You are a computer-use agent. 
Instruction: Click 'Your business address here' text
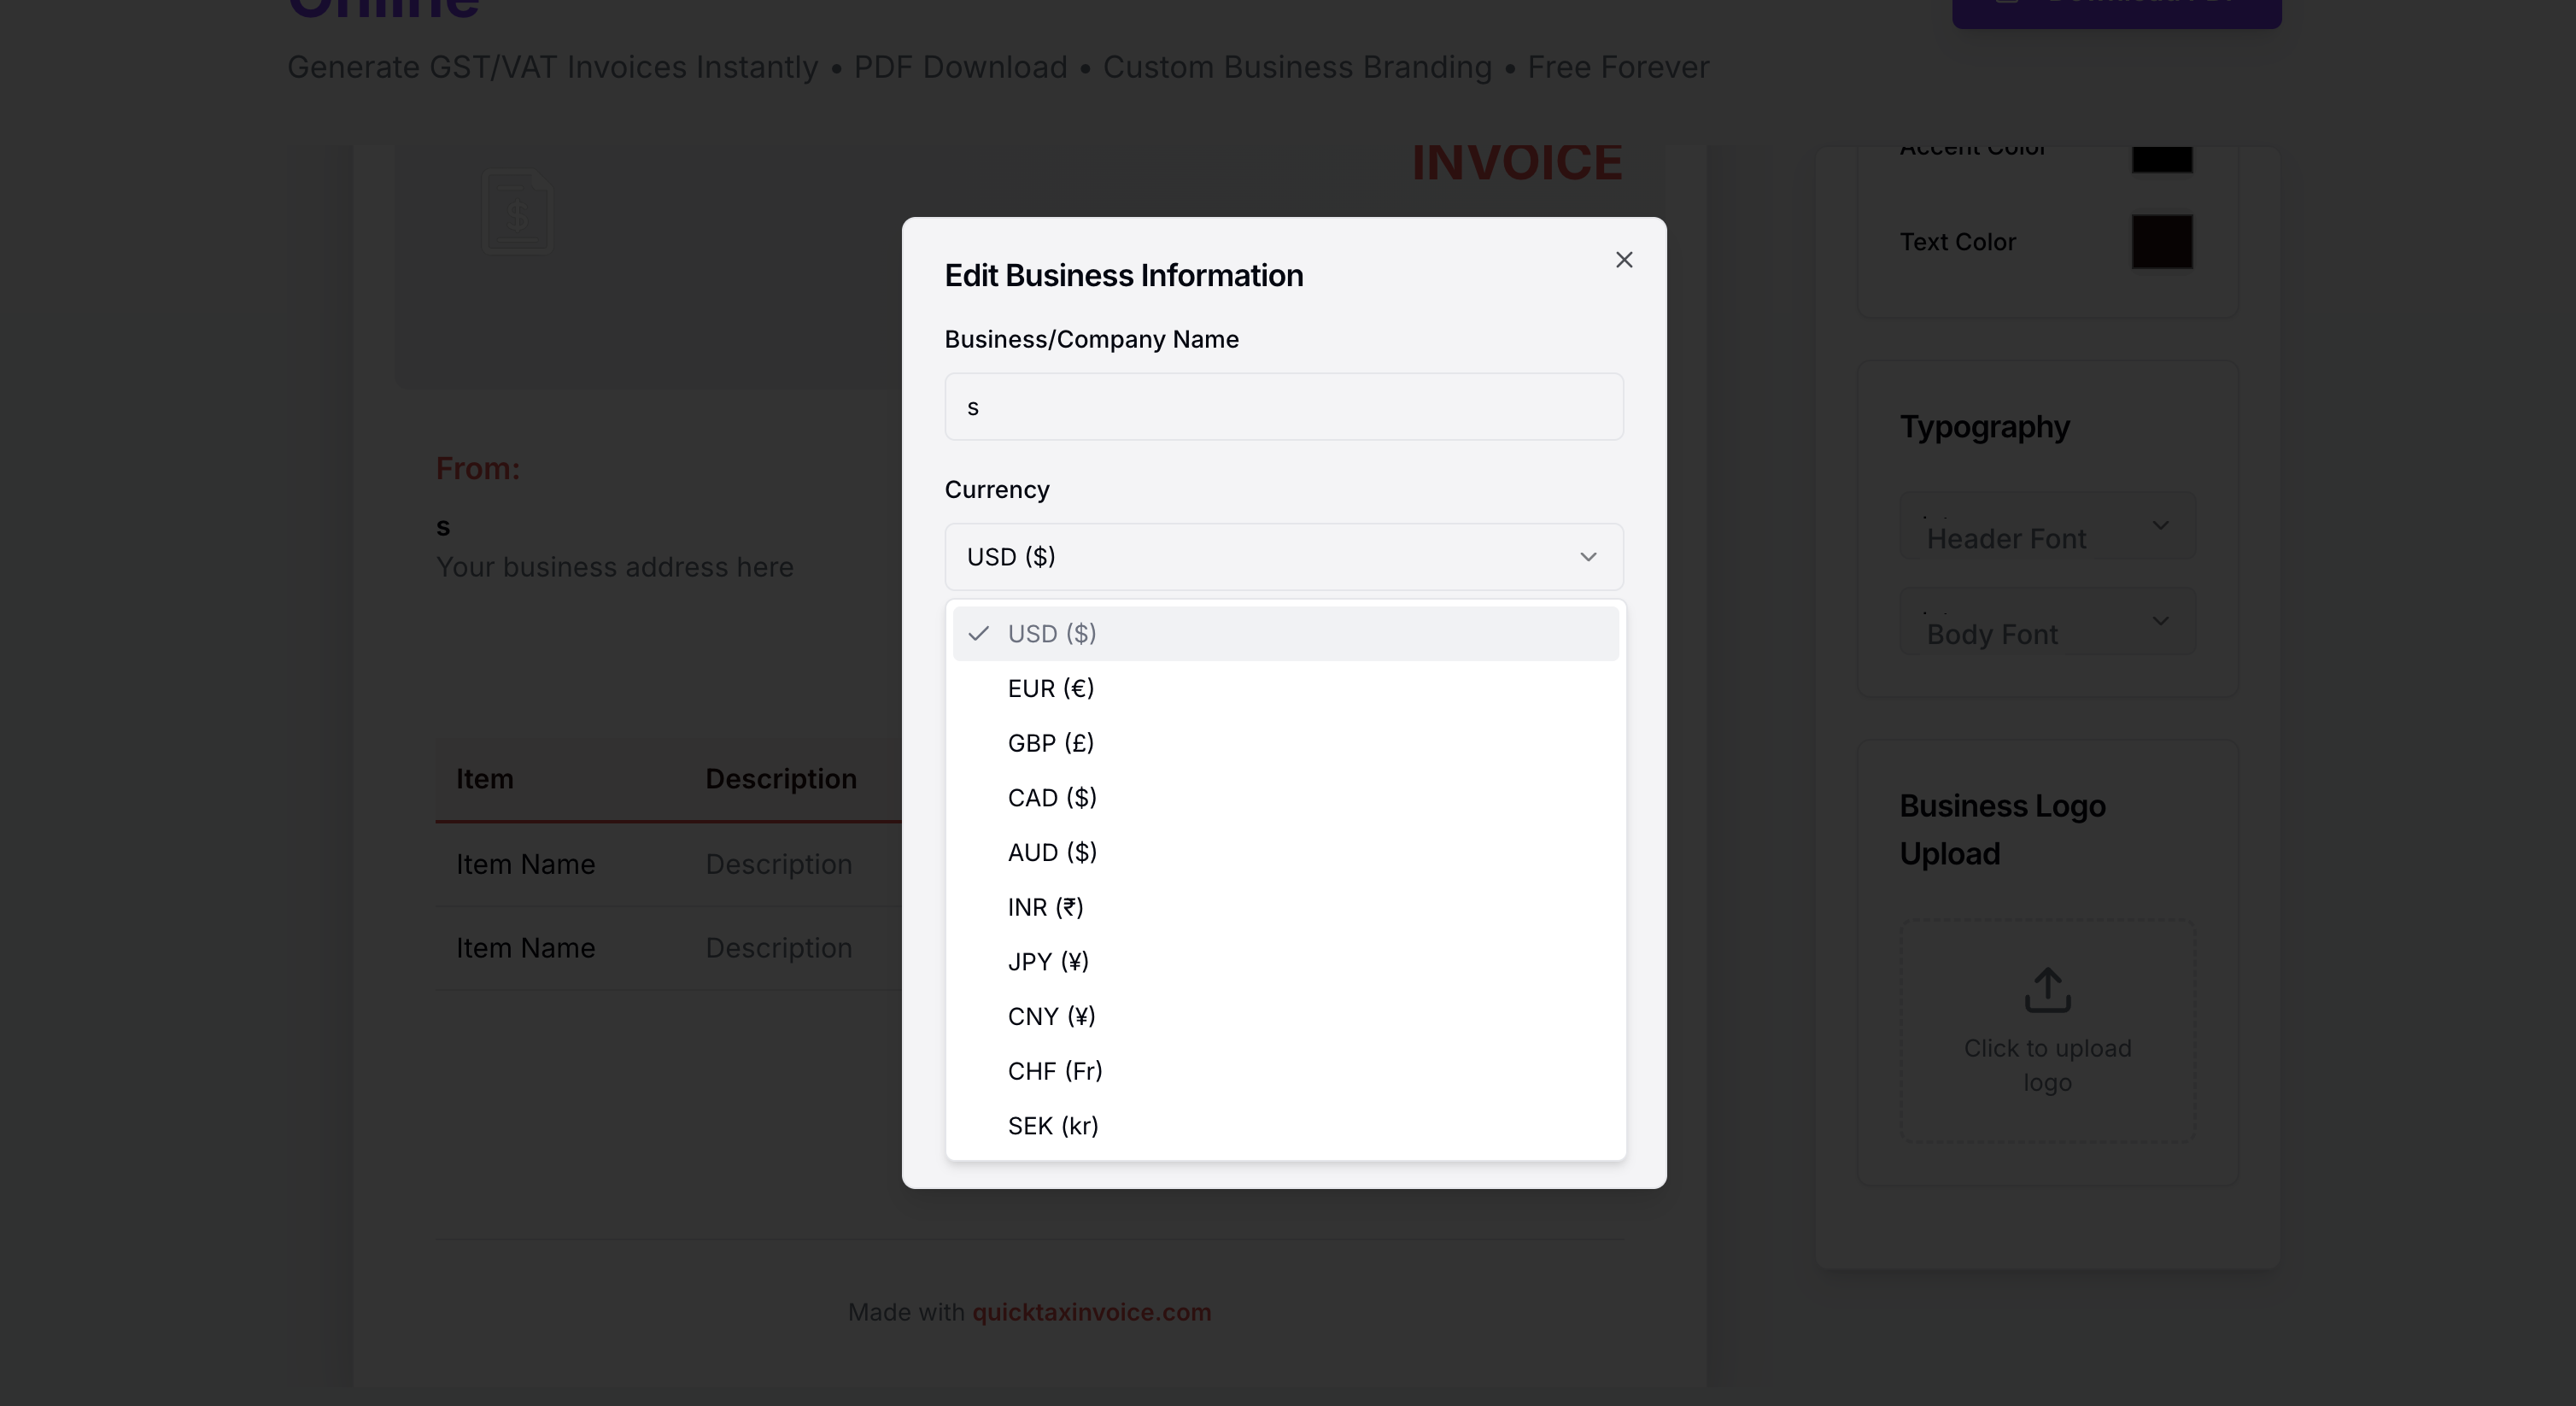tap(614, 567)
